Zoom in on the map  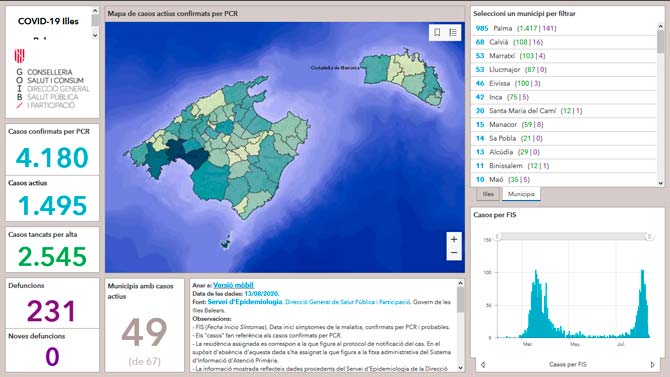point(454,239)
